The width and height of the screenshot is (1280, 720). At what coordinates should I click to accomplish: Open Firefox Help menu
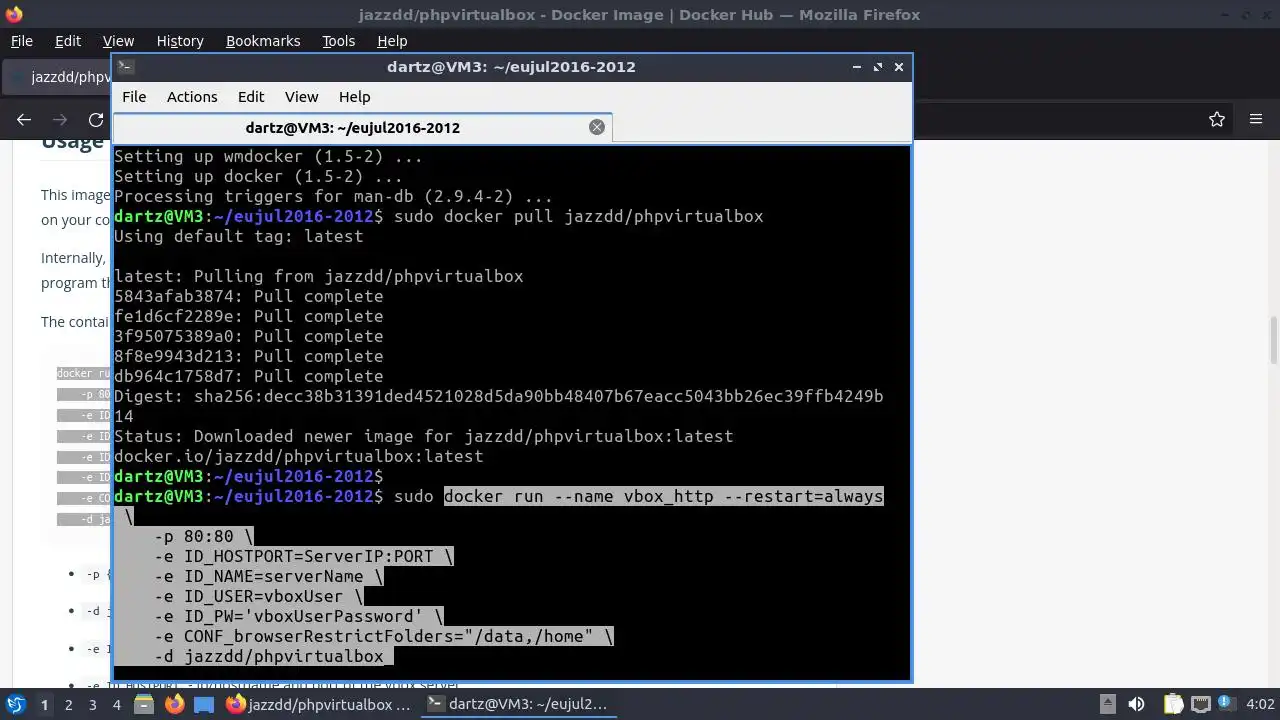pyautogui.click(x=392, y=41)
